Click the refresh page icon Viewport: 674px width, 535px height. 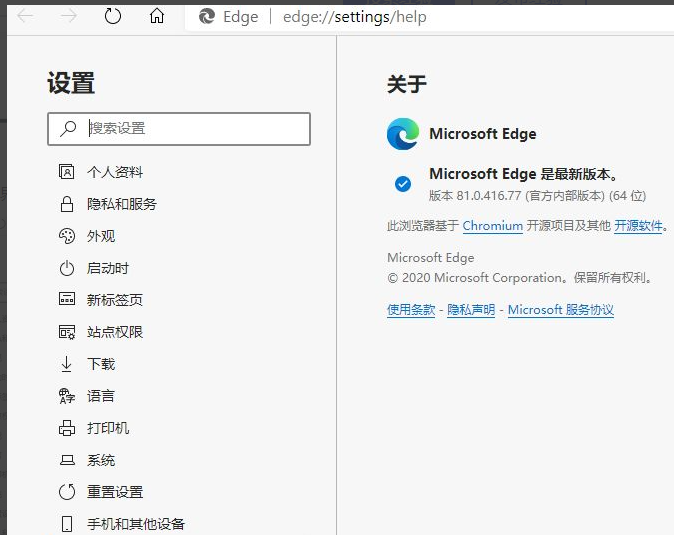[x=113, y=16]
